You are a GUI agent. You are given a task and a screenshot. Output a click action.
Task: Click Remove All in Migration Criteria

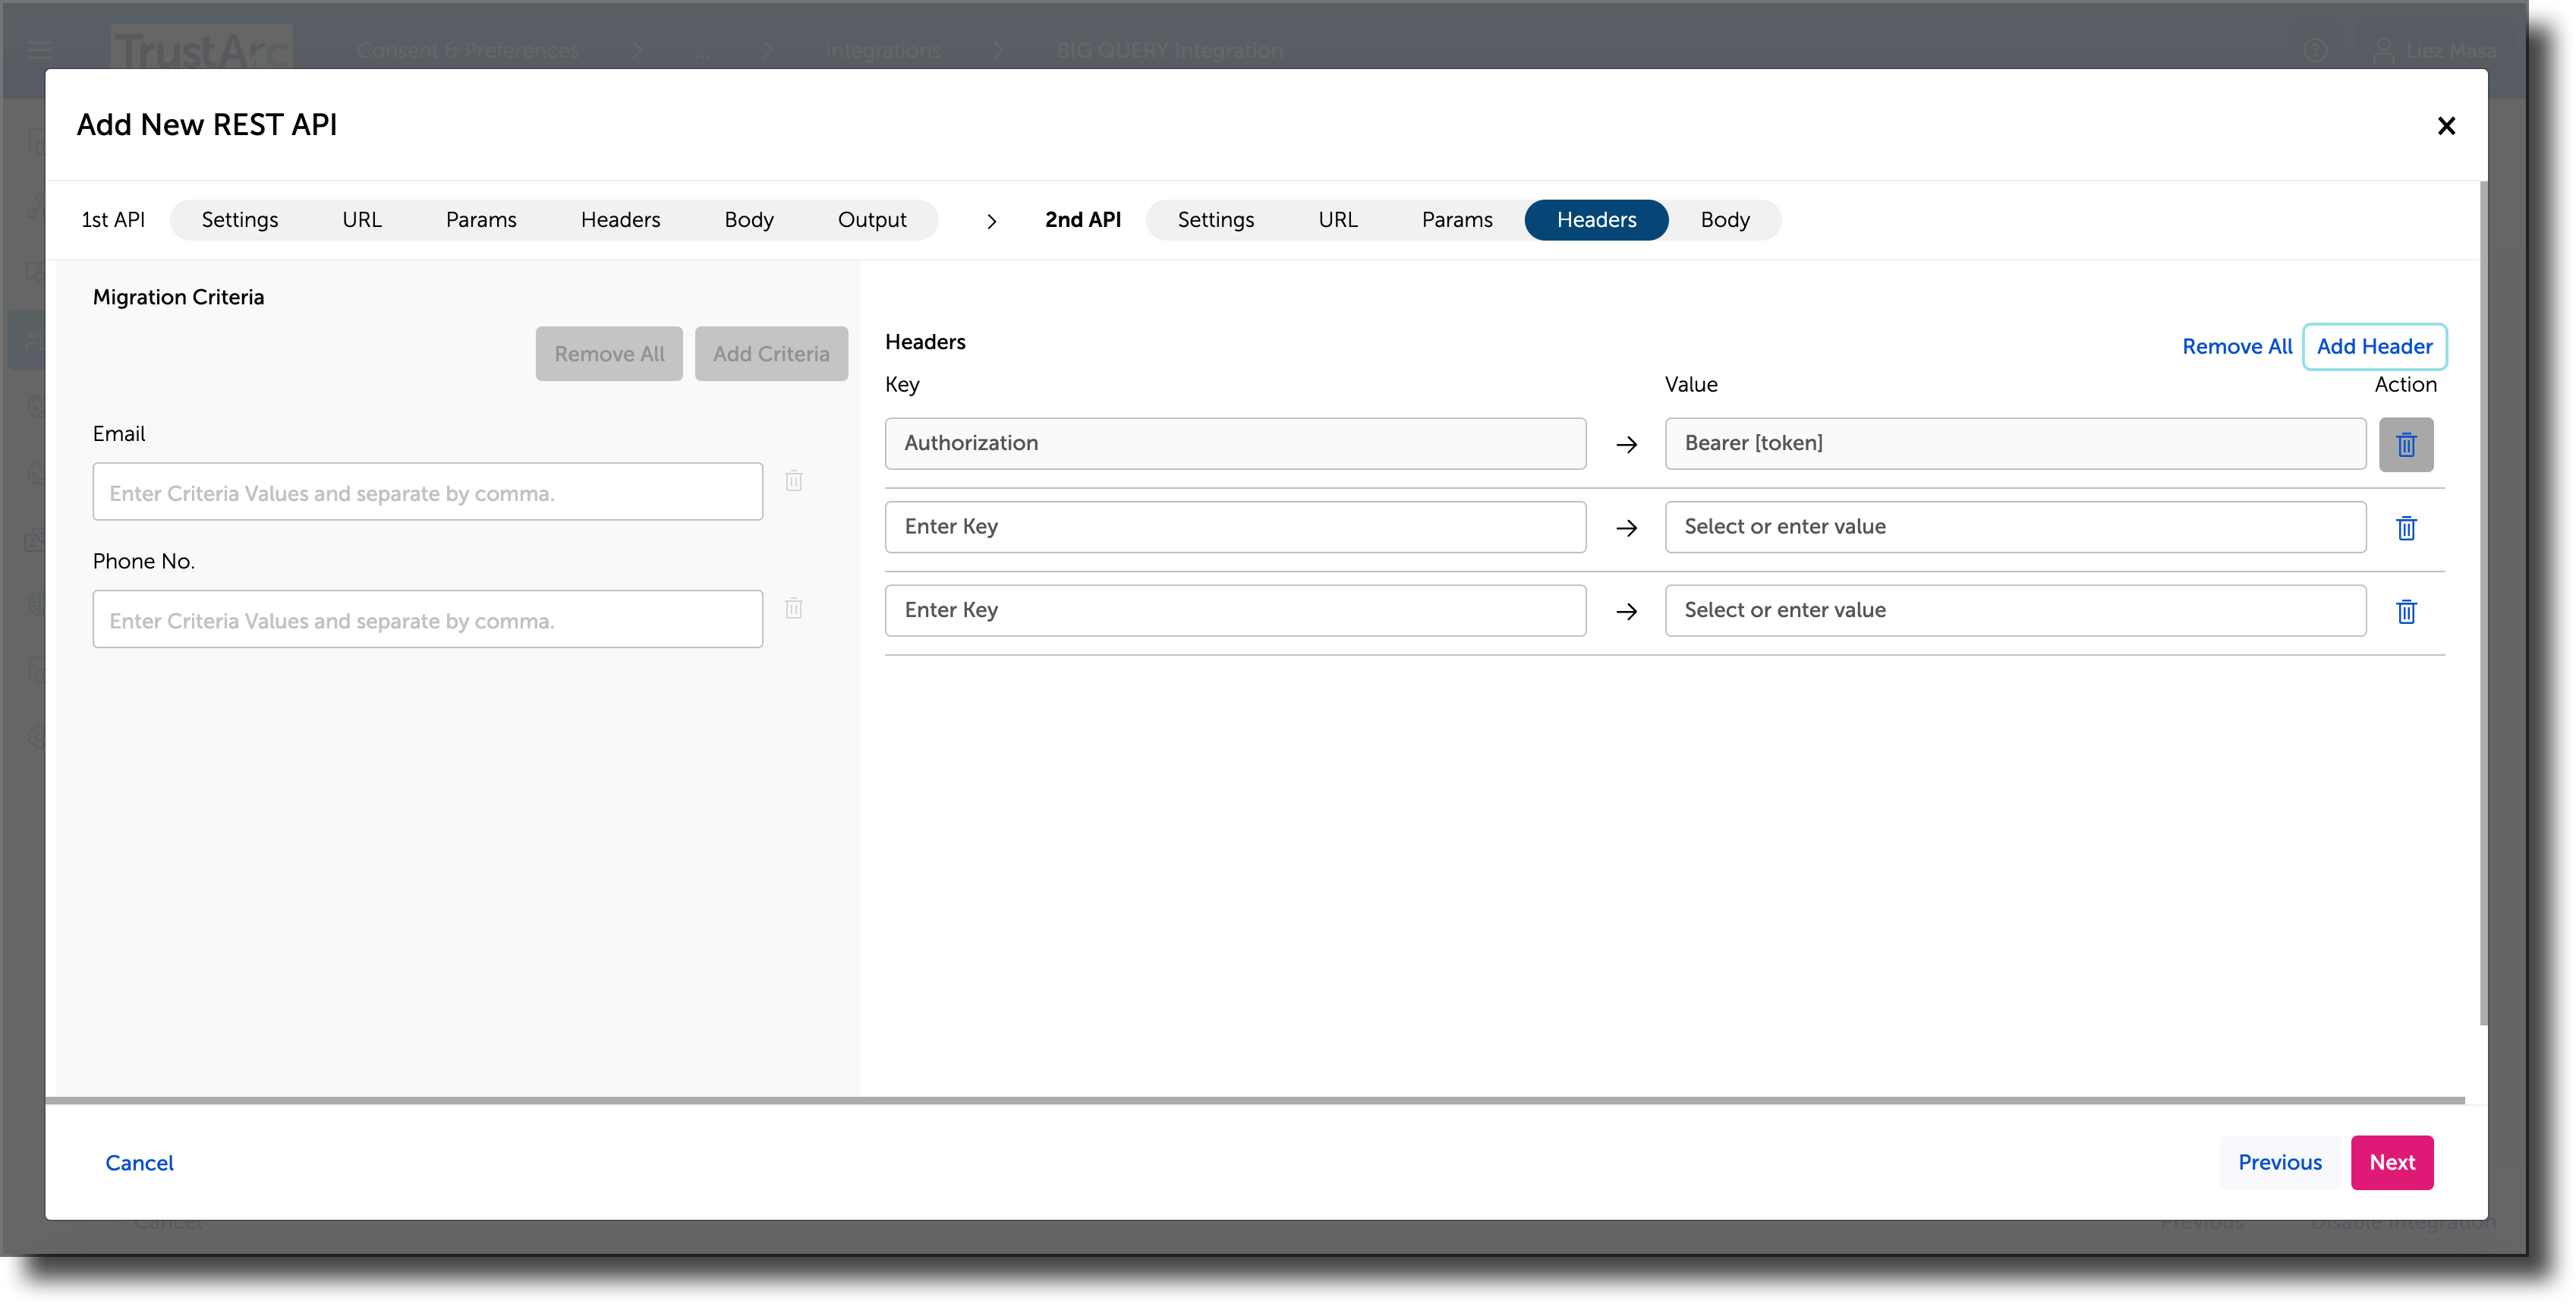(x=609, y=354)
